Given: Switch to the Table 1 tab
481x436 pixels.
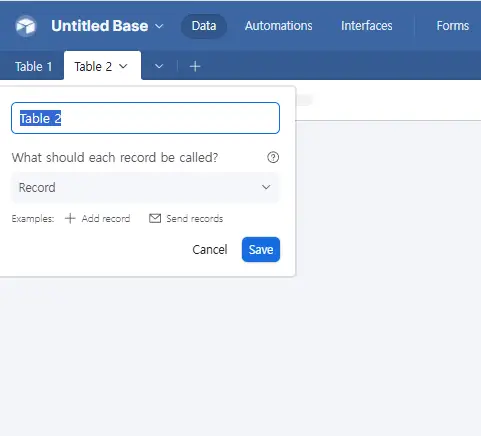Looking at the screenshot, I should pos(33,66).
